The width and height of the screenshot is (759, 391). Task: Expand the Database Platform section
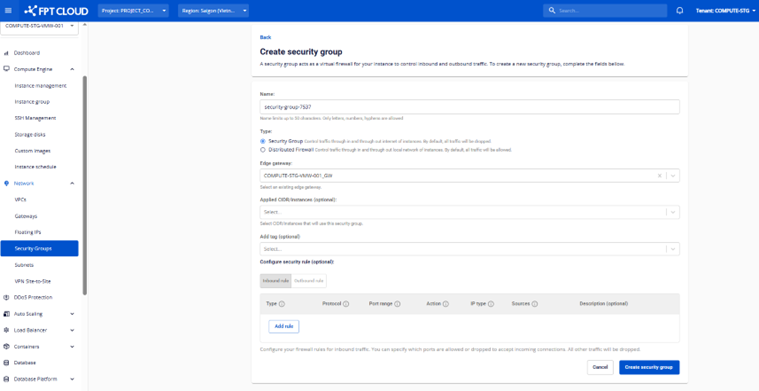point(72,379)
